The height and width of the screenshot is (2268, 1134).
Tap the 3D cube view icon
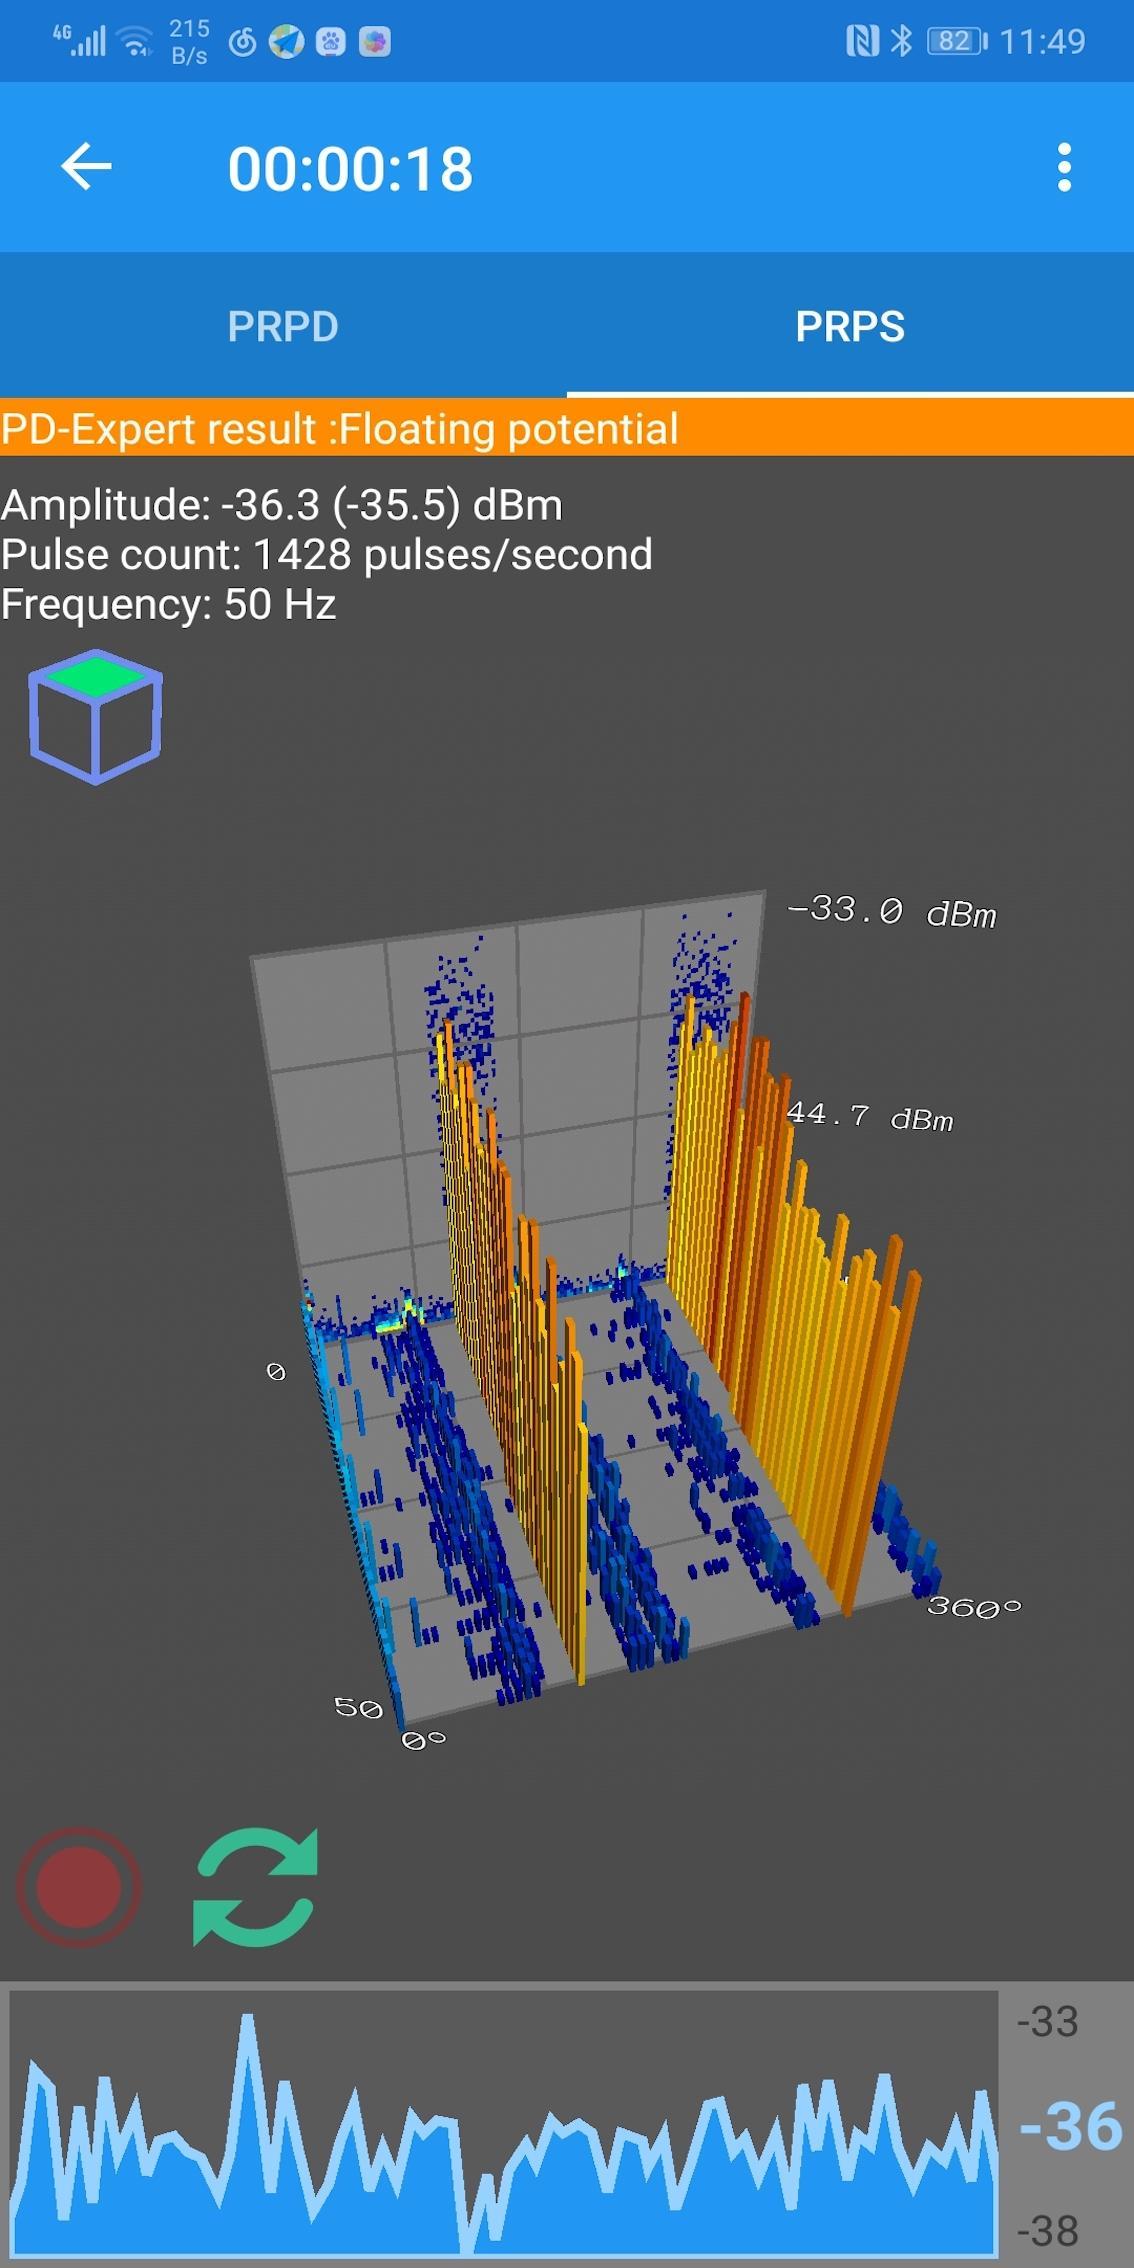coord(95,717)
